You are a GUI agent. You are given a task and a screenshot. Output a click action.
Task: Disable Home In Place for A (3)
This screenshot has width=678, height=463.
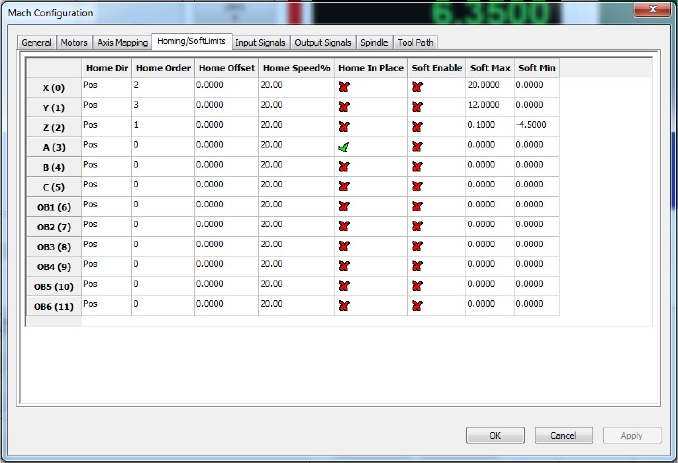point(344,147)
